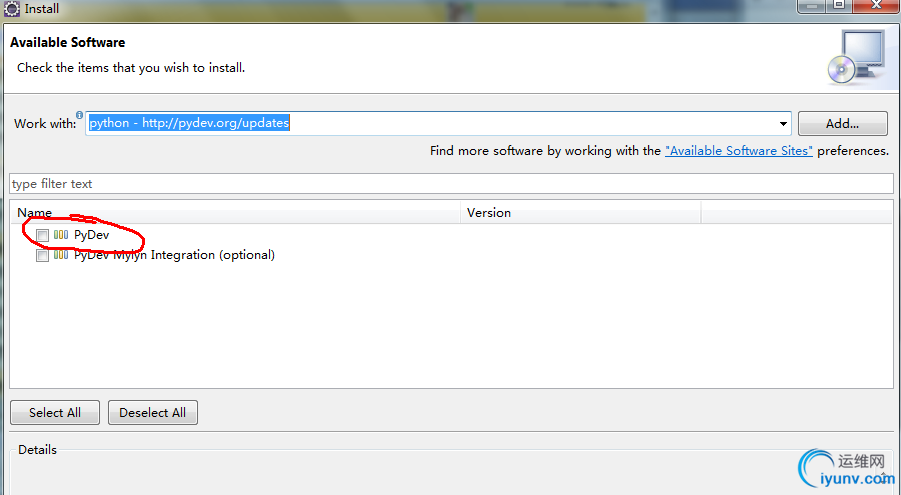901x495 pixels.
Task: Open the Work with dropdown arrow
Action: (x=783, y=124)
